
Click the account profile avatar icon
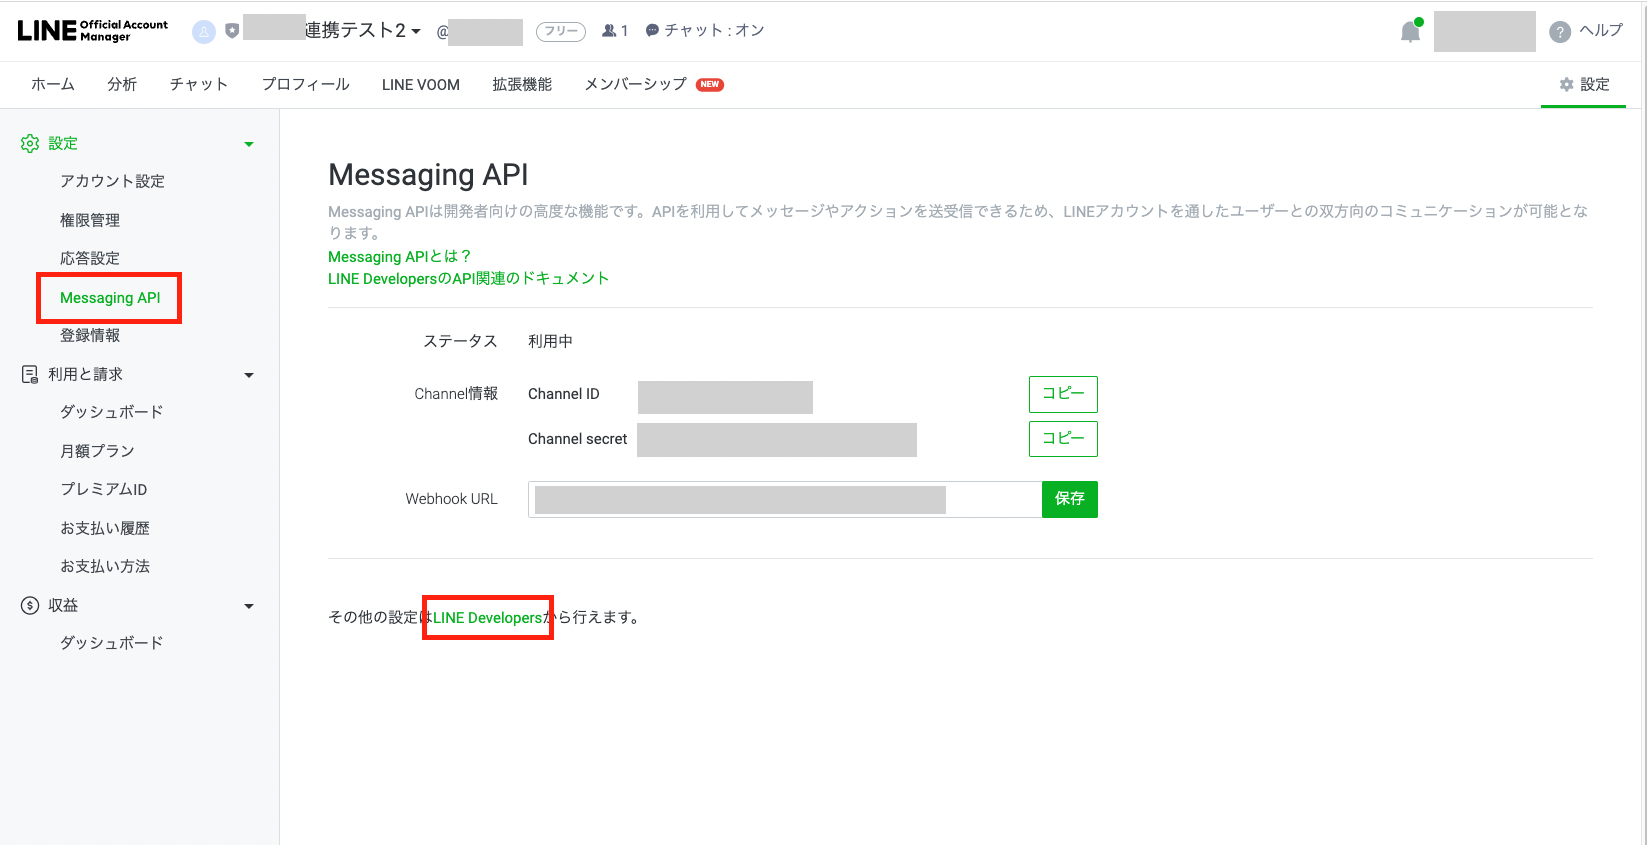point(204,32)
